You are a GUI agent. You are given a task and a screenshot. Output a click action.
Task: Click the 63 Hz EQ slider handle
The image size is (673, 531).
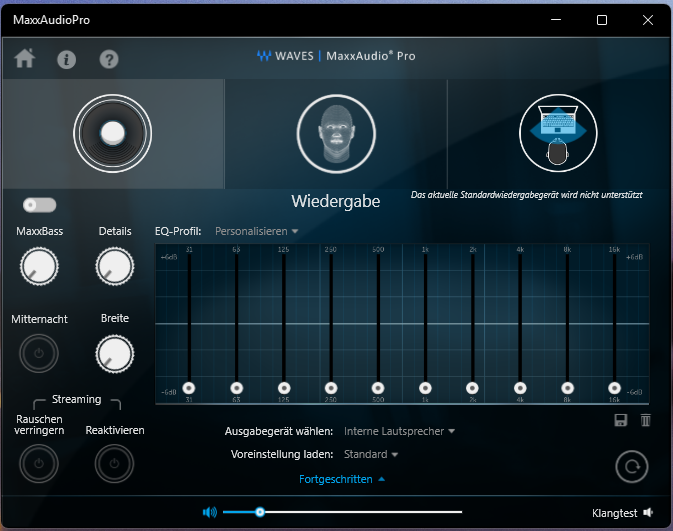click(x=236, y=388)
